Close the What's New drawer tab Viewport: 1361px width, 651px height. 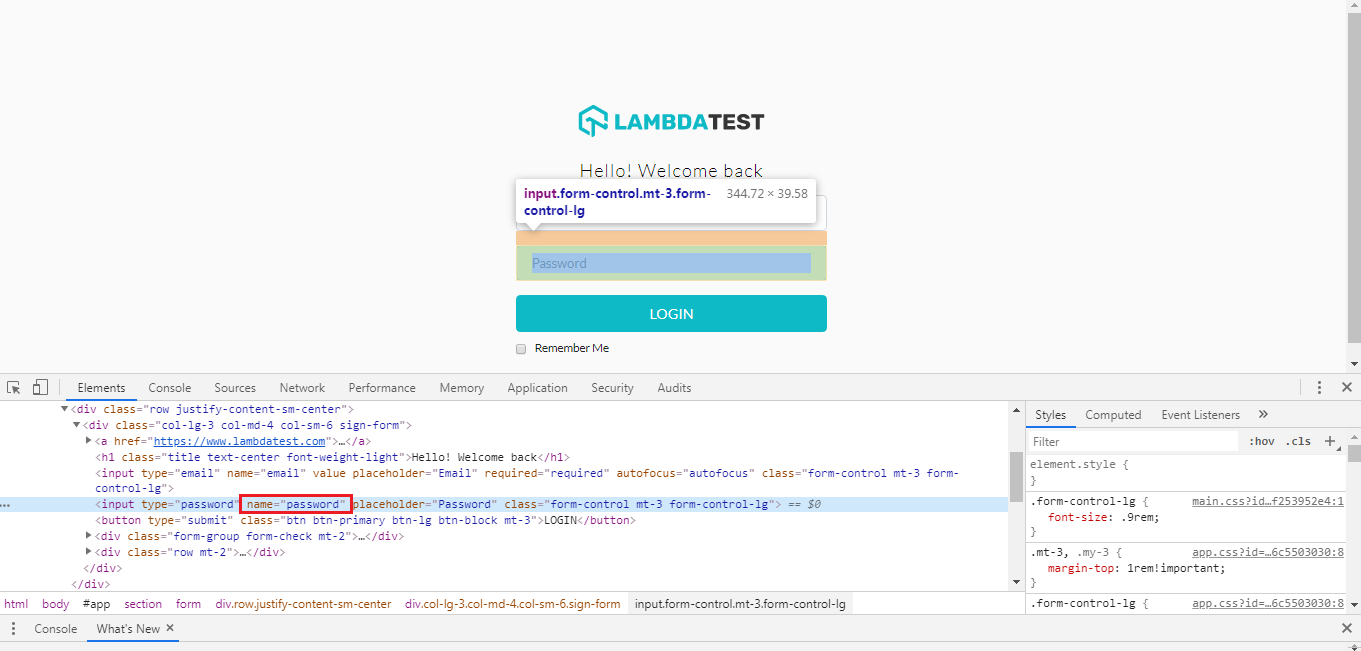tap(170, 628)
